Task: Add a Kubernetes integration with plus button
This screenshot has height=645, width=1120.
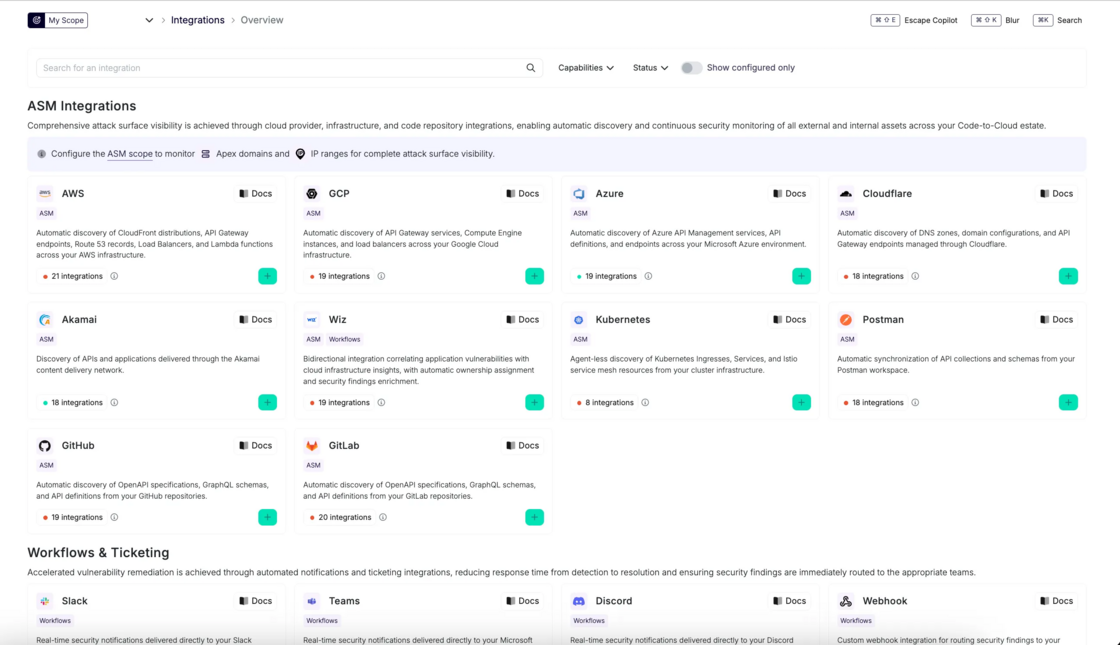Action: (x=801, y=403)
